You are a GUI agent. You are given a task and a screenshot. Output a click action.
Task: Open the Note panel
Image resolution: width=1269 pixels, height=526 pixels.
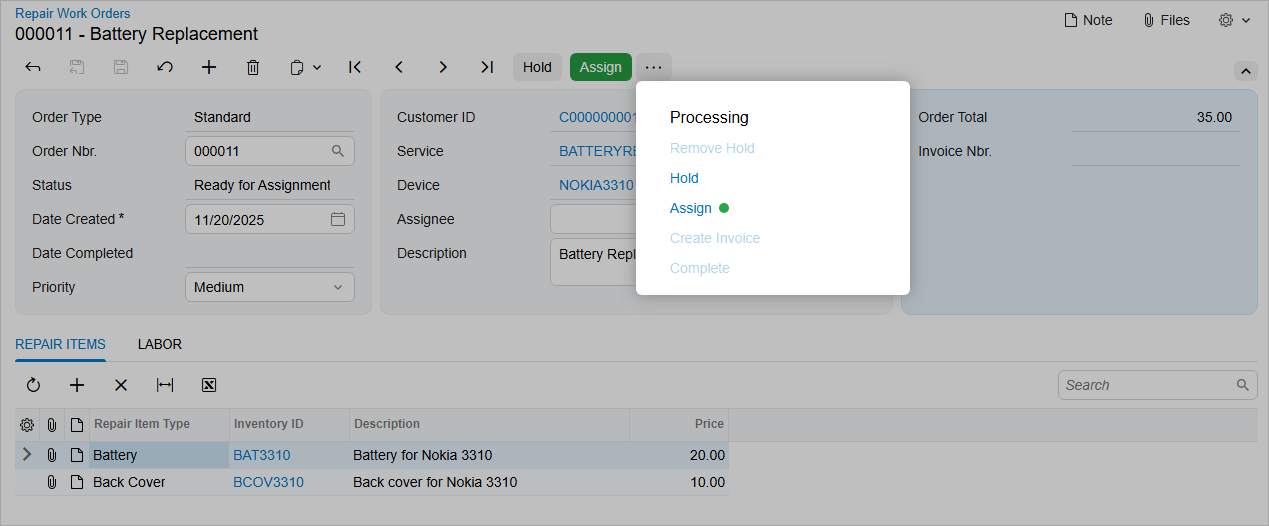pyautogui.click(x=1088, y=20)
